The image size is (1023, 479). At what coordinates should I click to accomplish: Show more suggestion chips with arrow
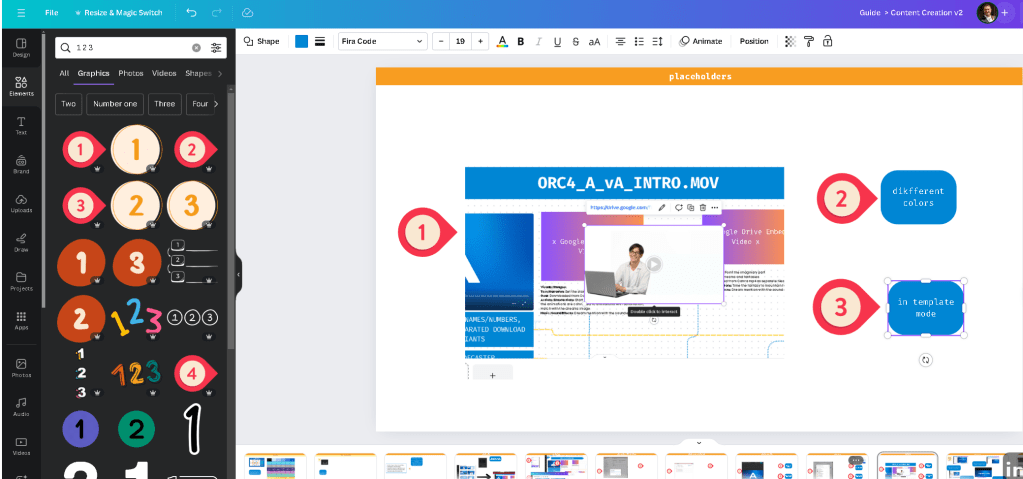tap(216, 104)
